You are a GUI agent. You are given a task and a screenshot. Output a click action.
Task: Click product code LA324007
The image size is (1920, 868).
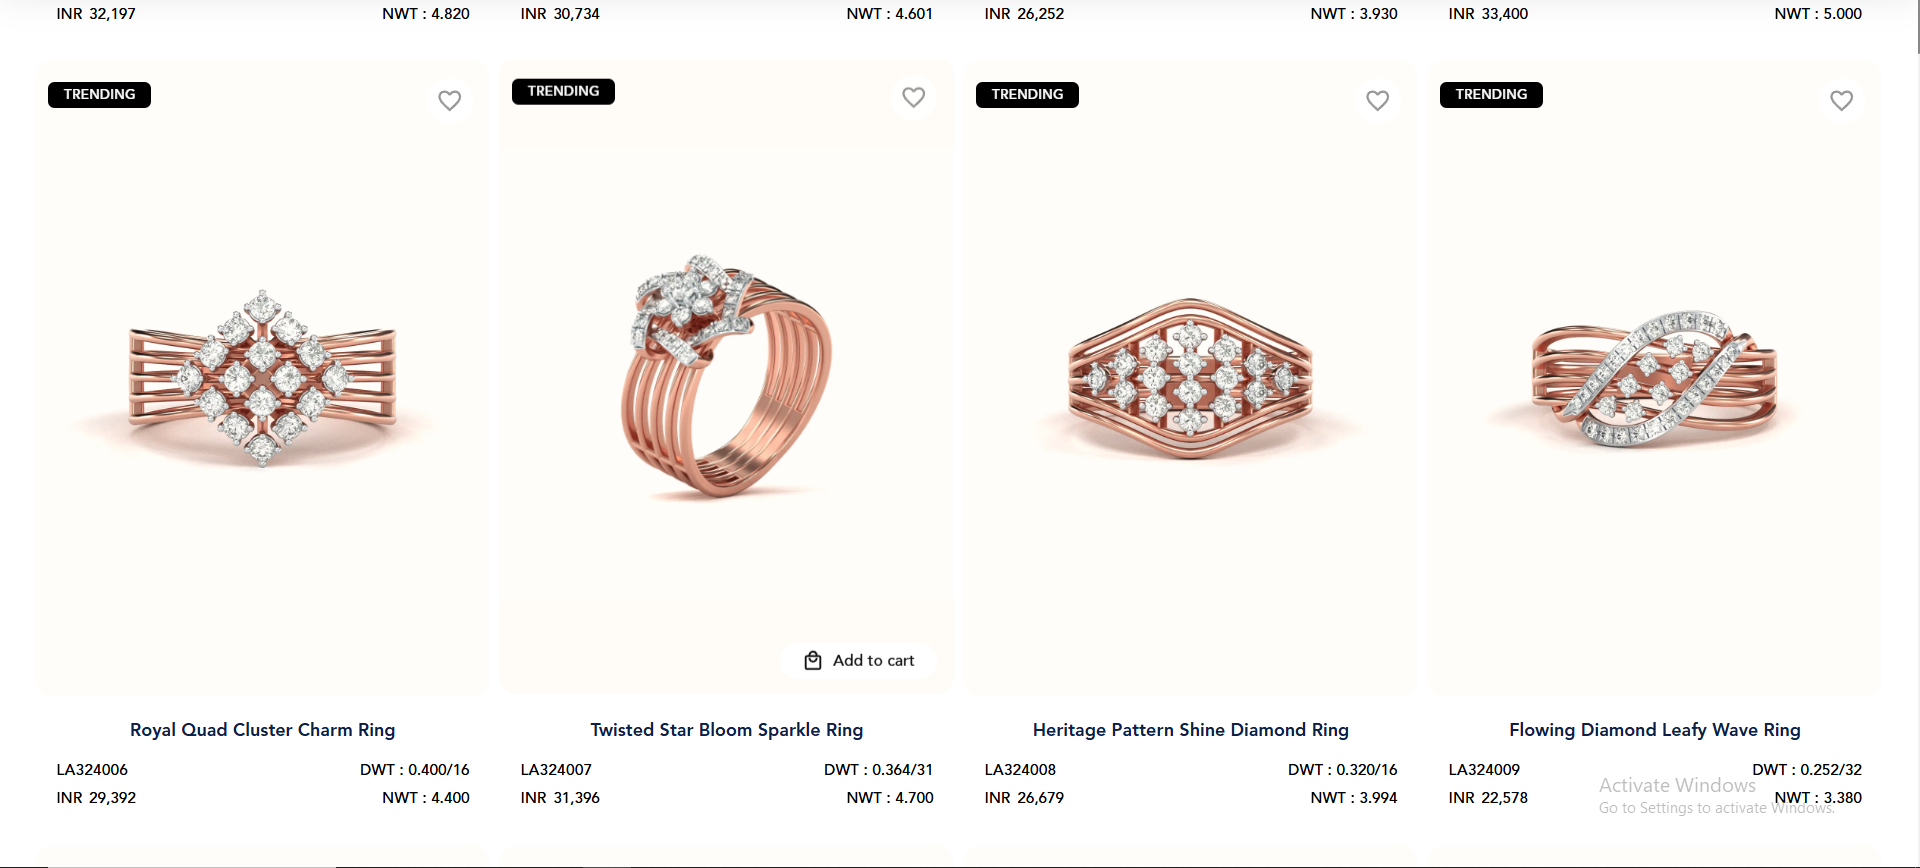[x=556, y=770]
